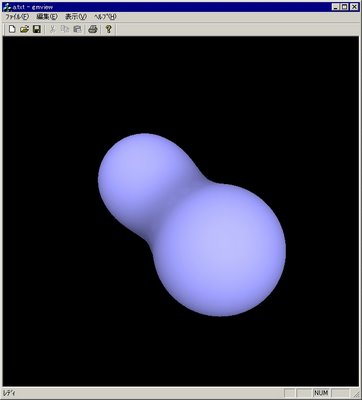This screenshot has height=400, width=362.
Task: Click the gmview application icon in the title bar
Action: point(7,7)
